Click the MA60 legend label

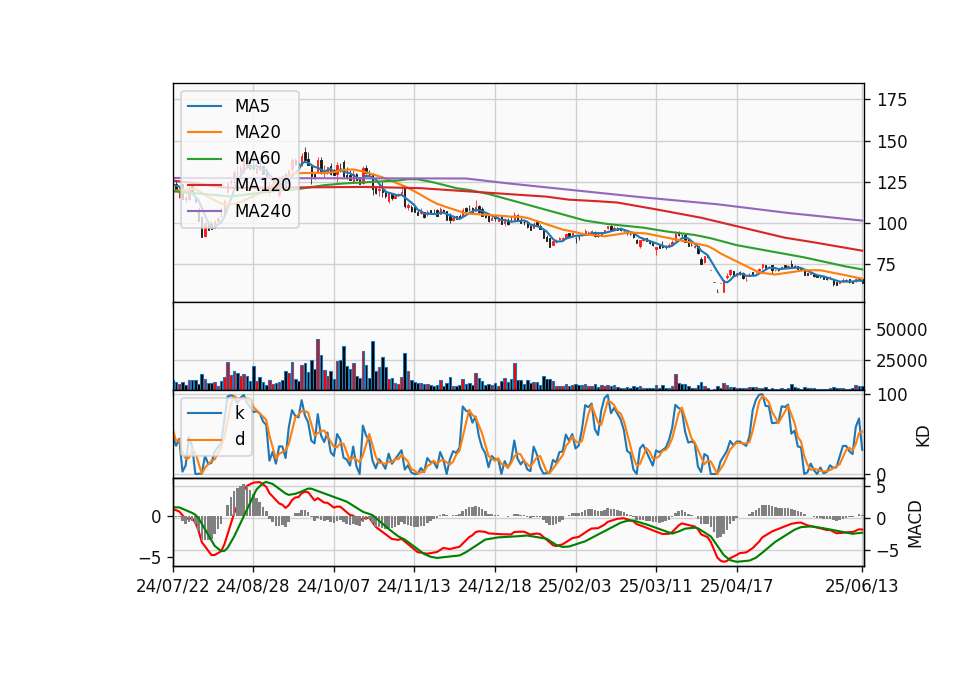[x=257, y=159]
